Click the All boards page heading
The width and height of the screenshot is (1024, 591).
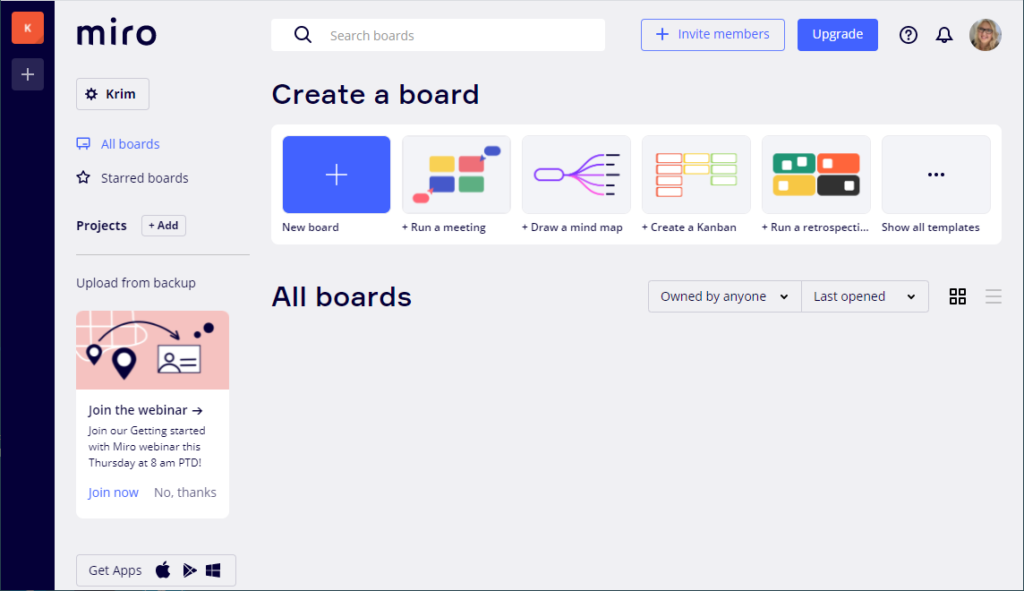click(342, 296)
